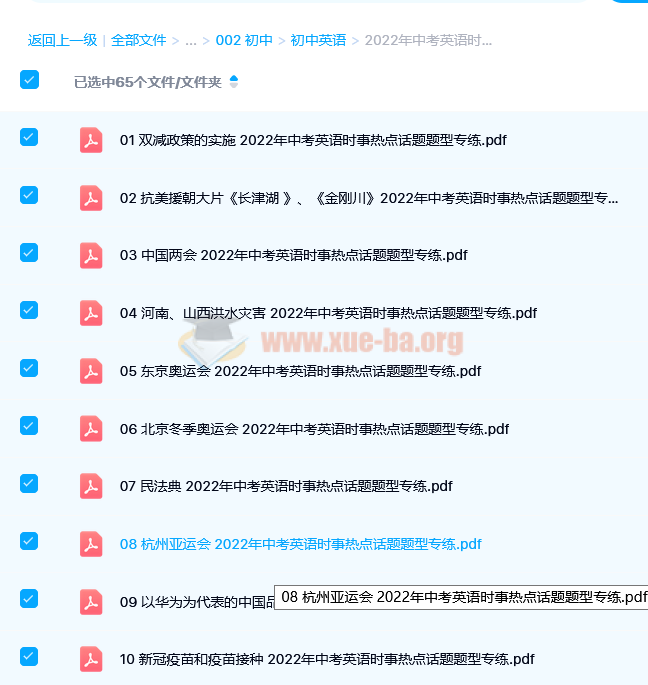This screenshot has height=685, width=648.
Task: Click PDF icon for 08 杭州亚运会 file
Action: click(x=91, y=544)
